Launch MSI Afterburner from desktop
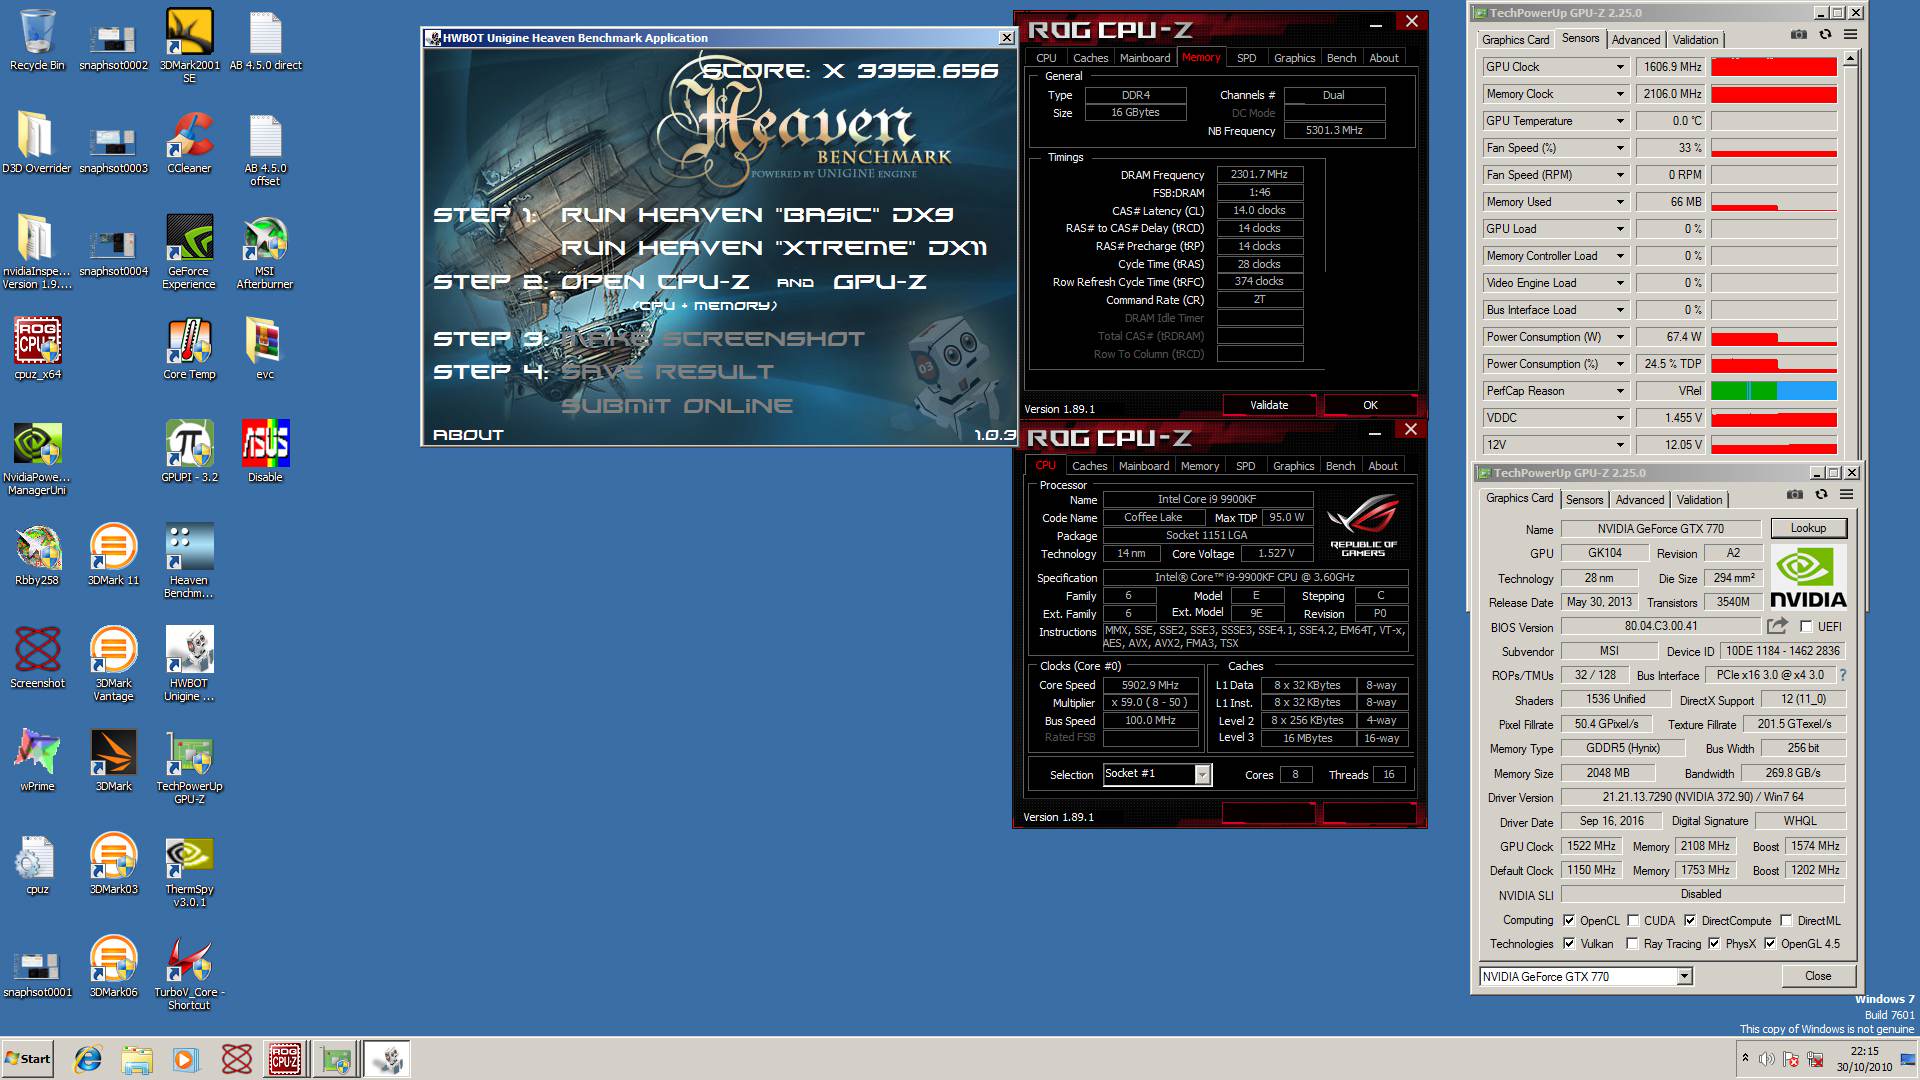Screen dimensions: 1920x1080 [x=265, y=252]
